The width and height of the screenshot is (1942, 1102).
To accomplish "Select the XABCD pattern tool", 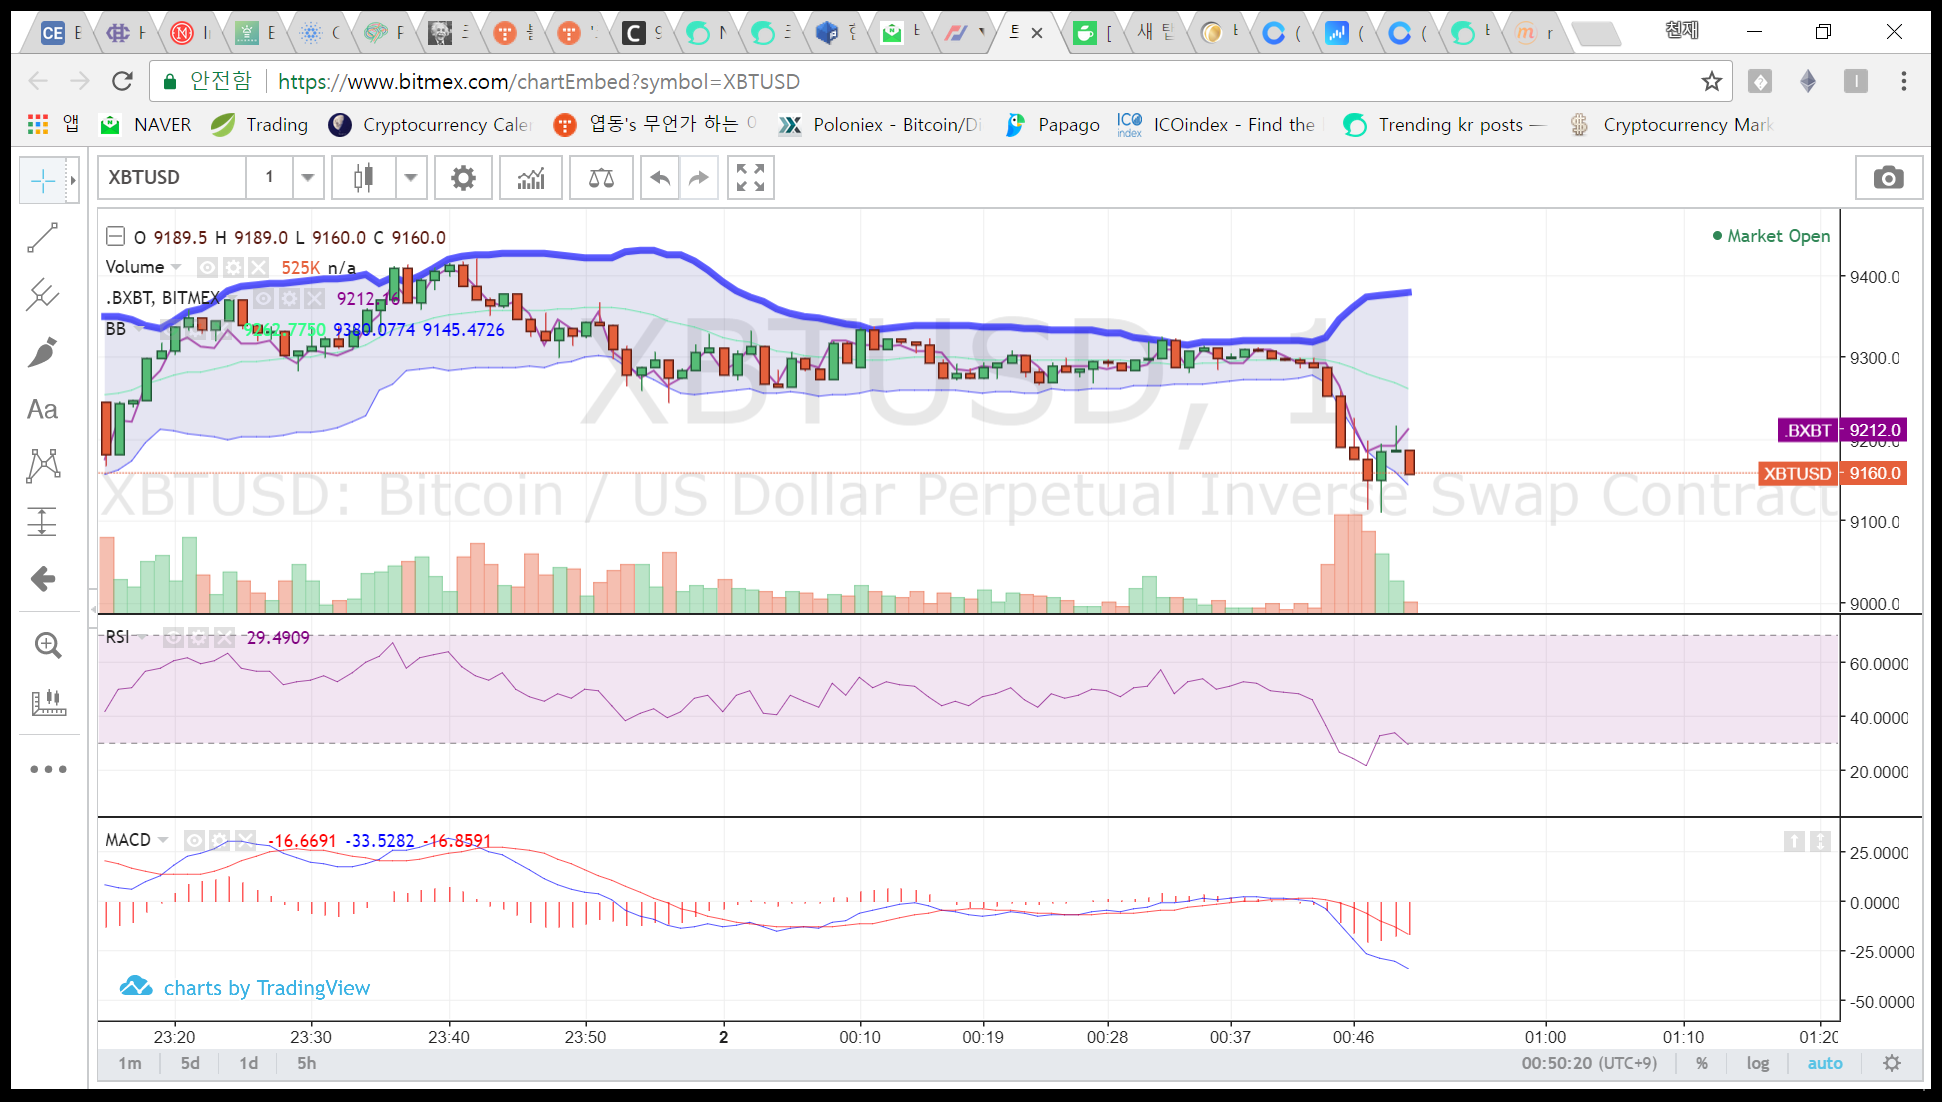I will 43,465.
